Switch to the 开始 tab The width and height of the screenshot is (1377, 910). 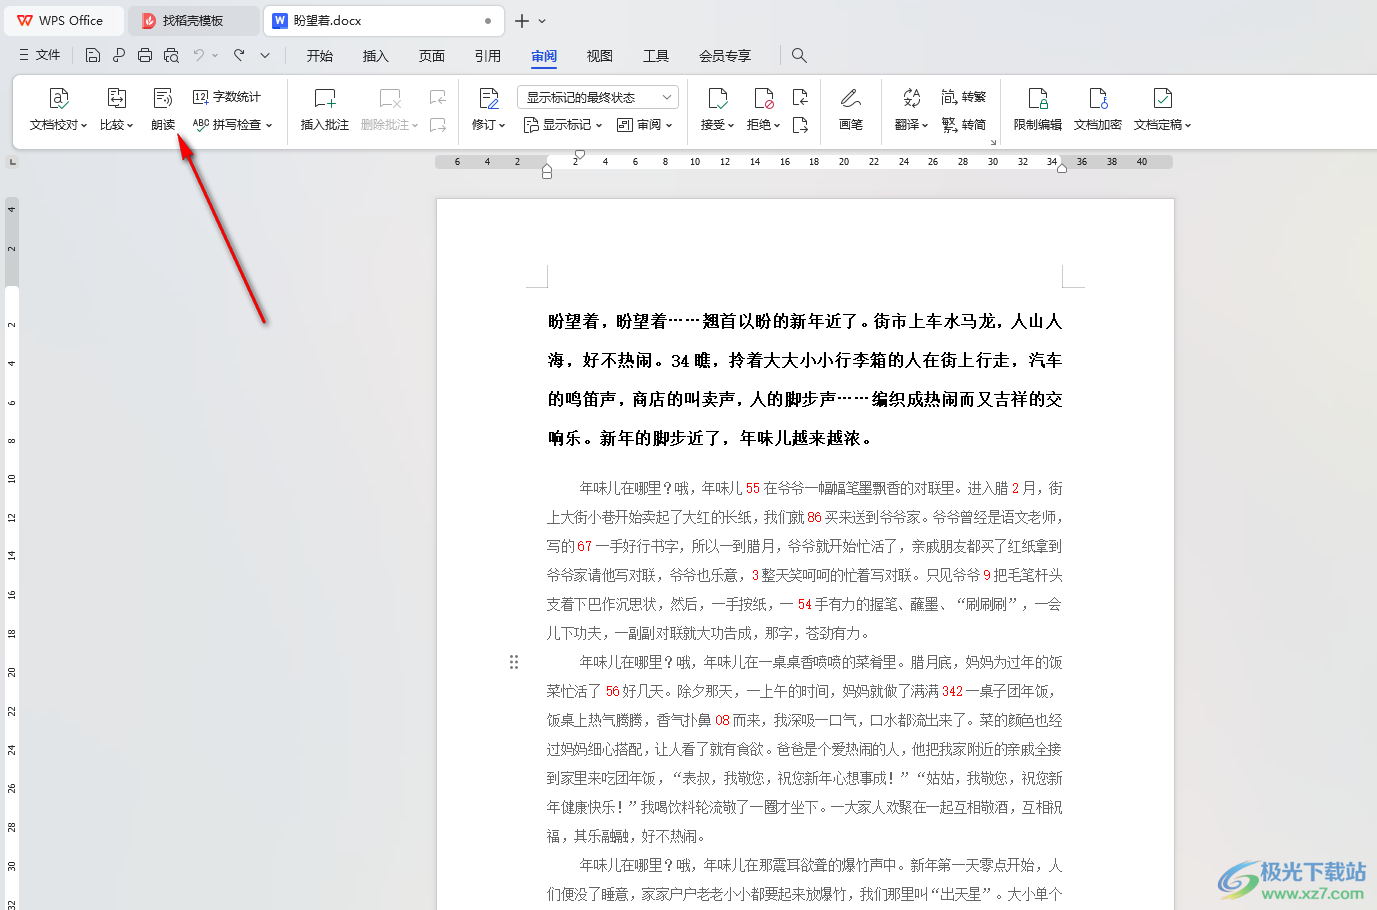(x=320, y=56)
